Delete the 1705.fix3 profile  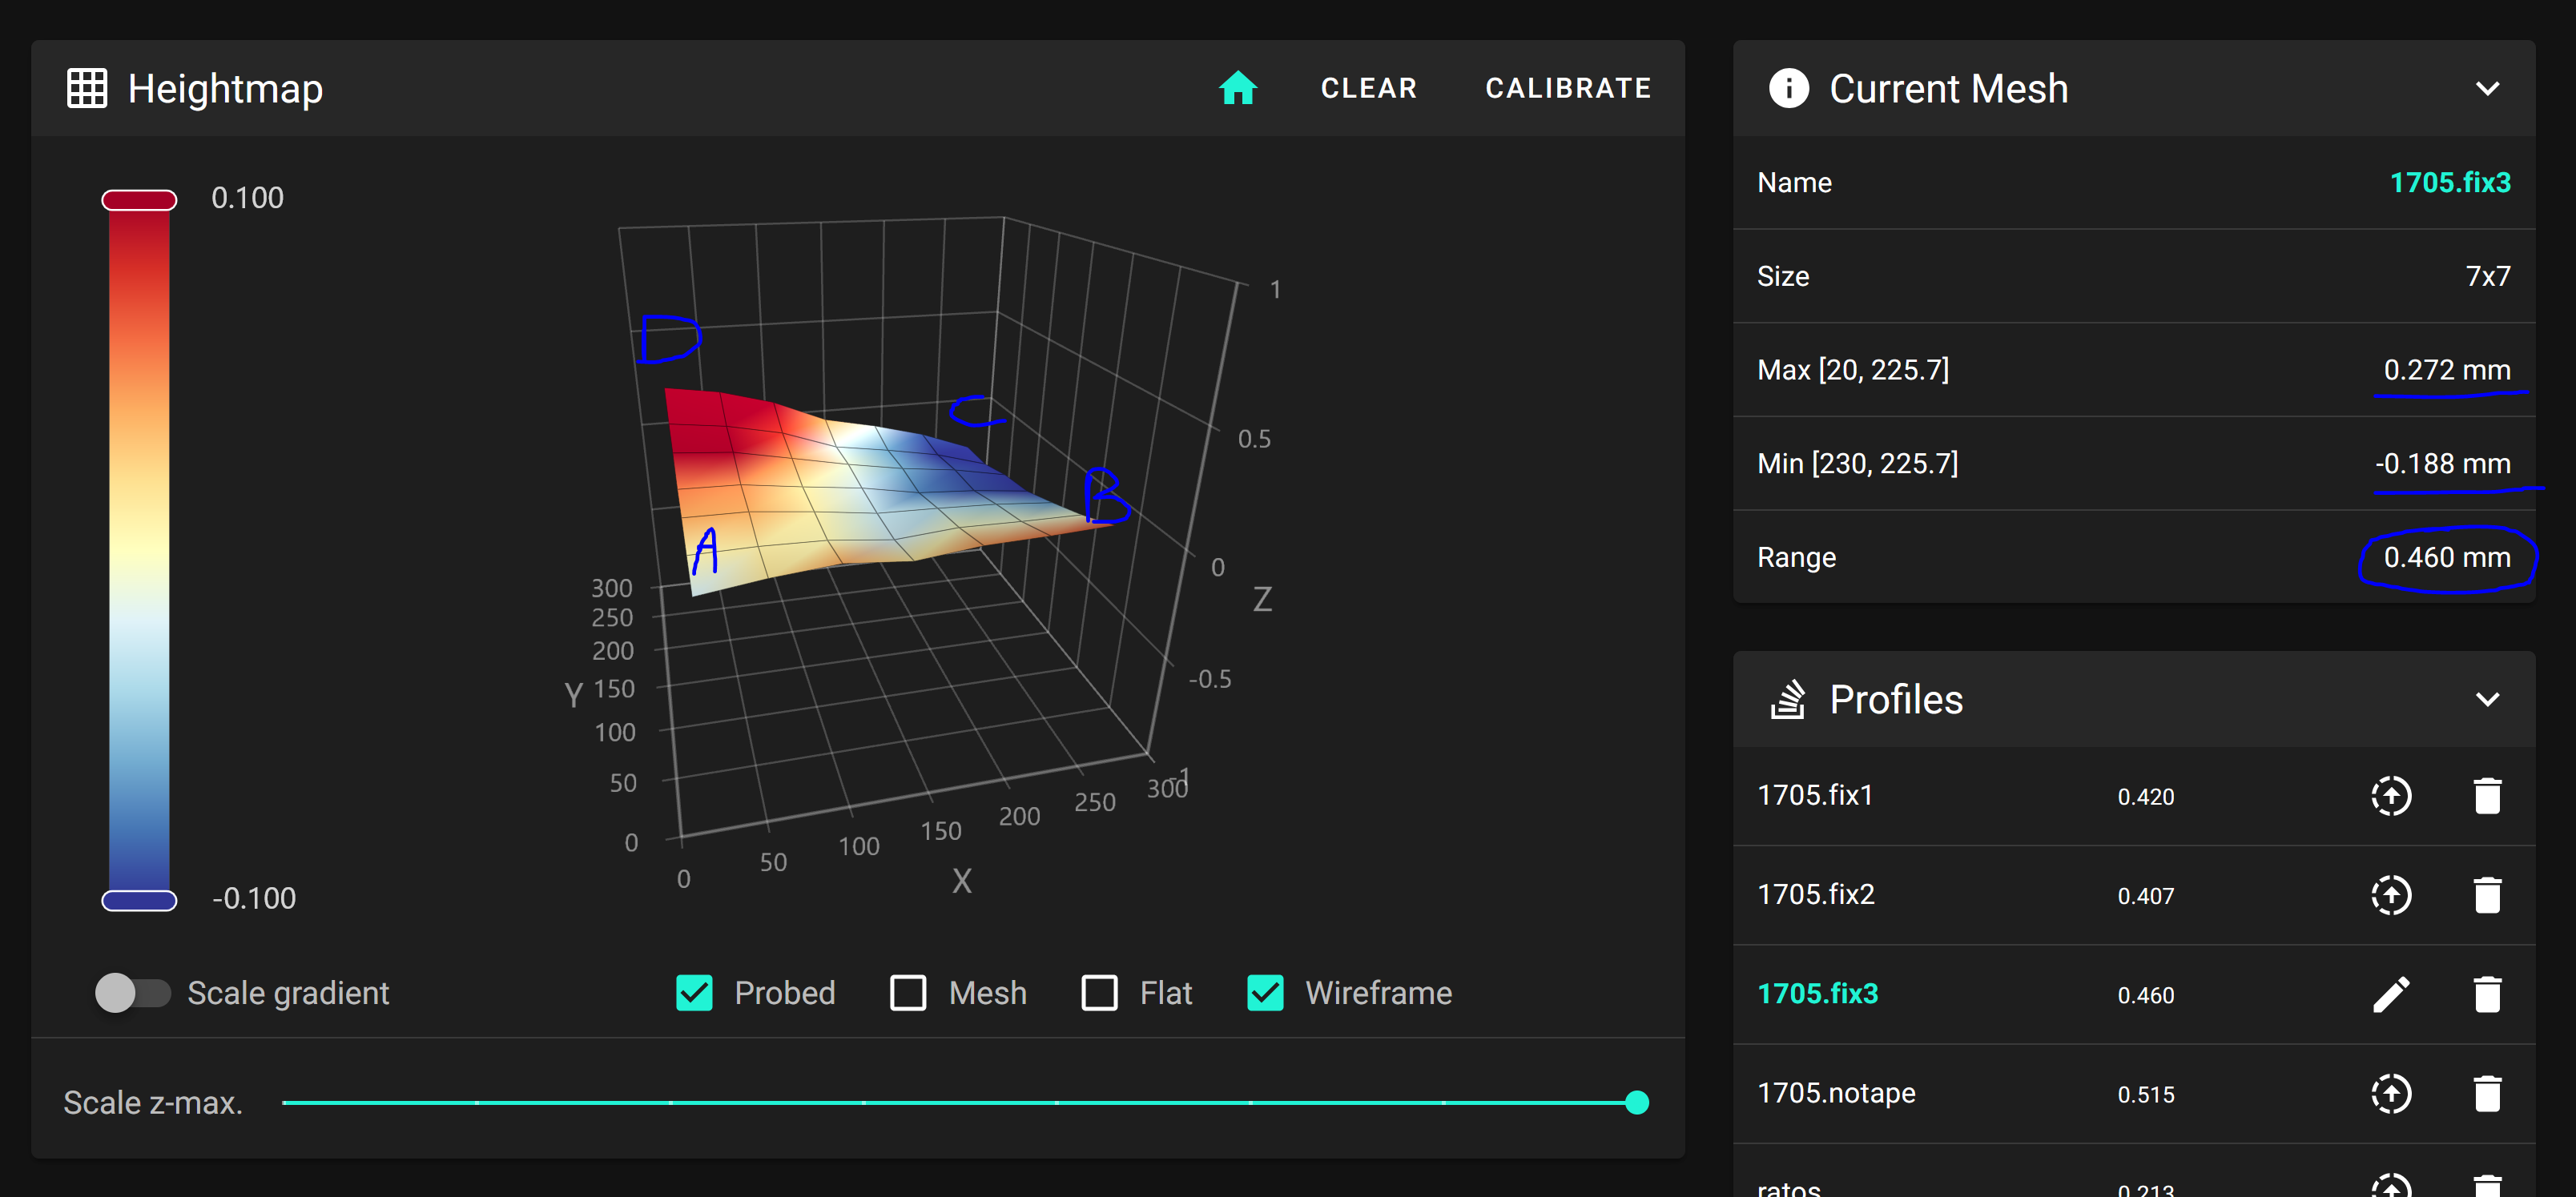point(2487,994)
